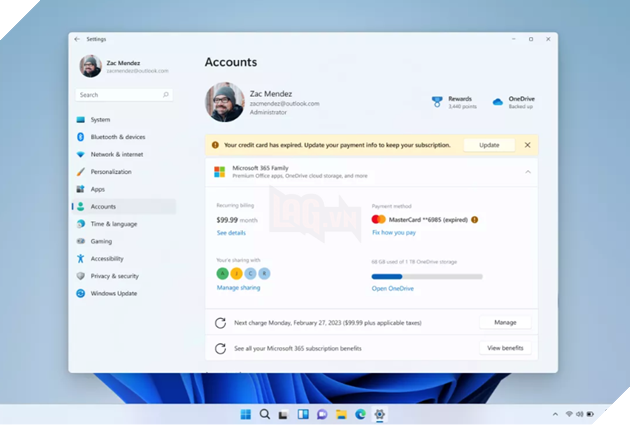Open the Manage sharing link

(238, 288)
